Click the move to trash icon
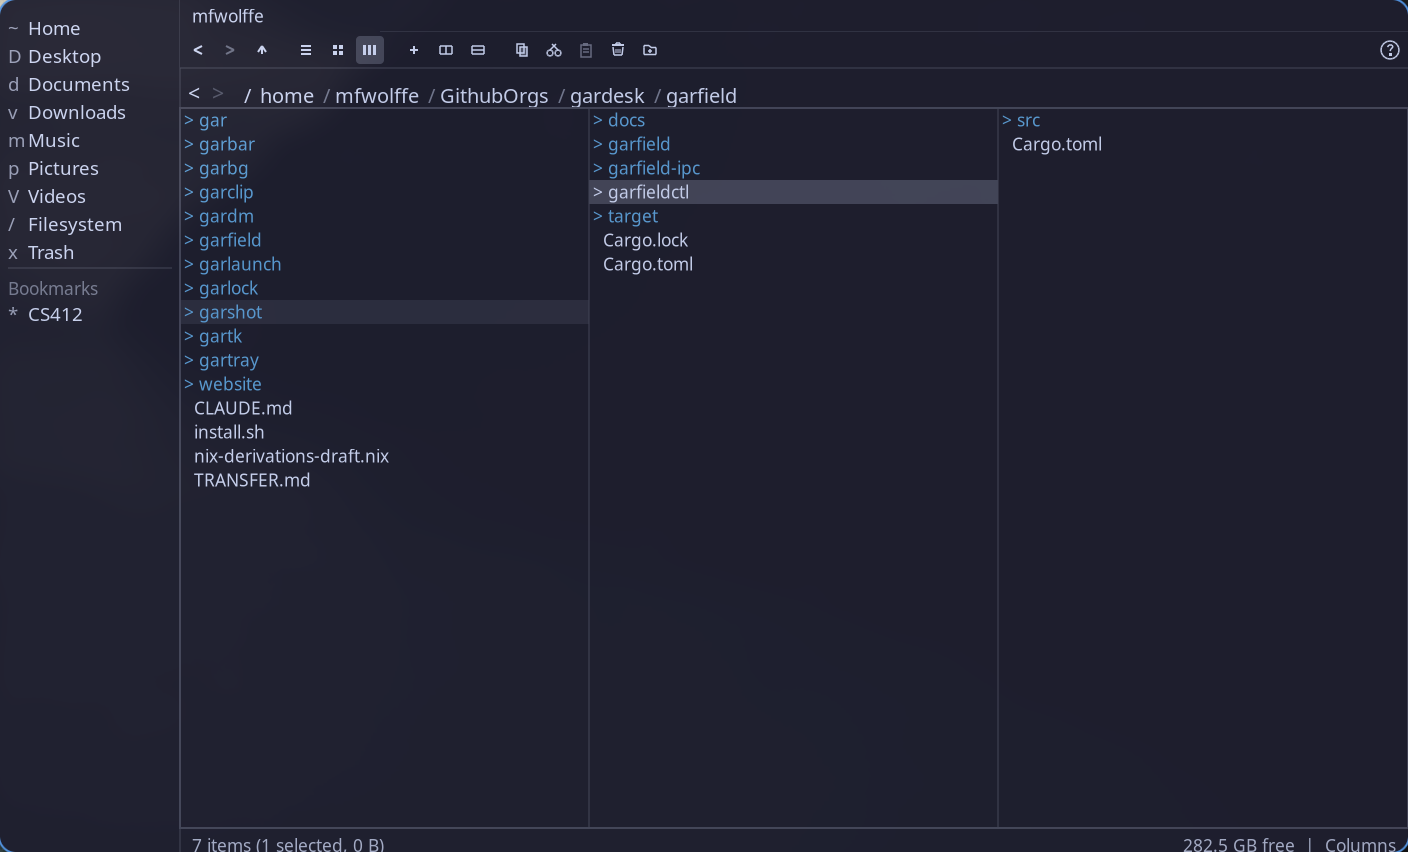1408x852 pixels. 617,49
